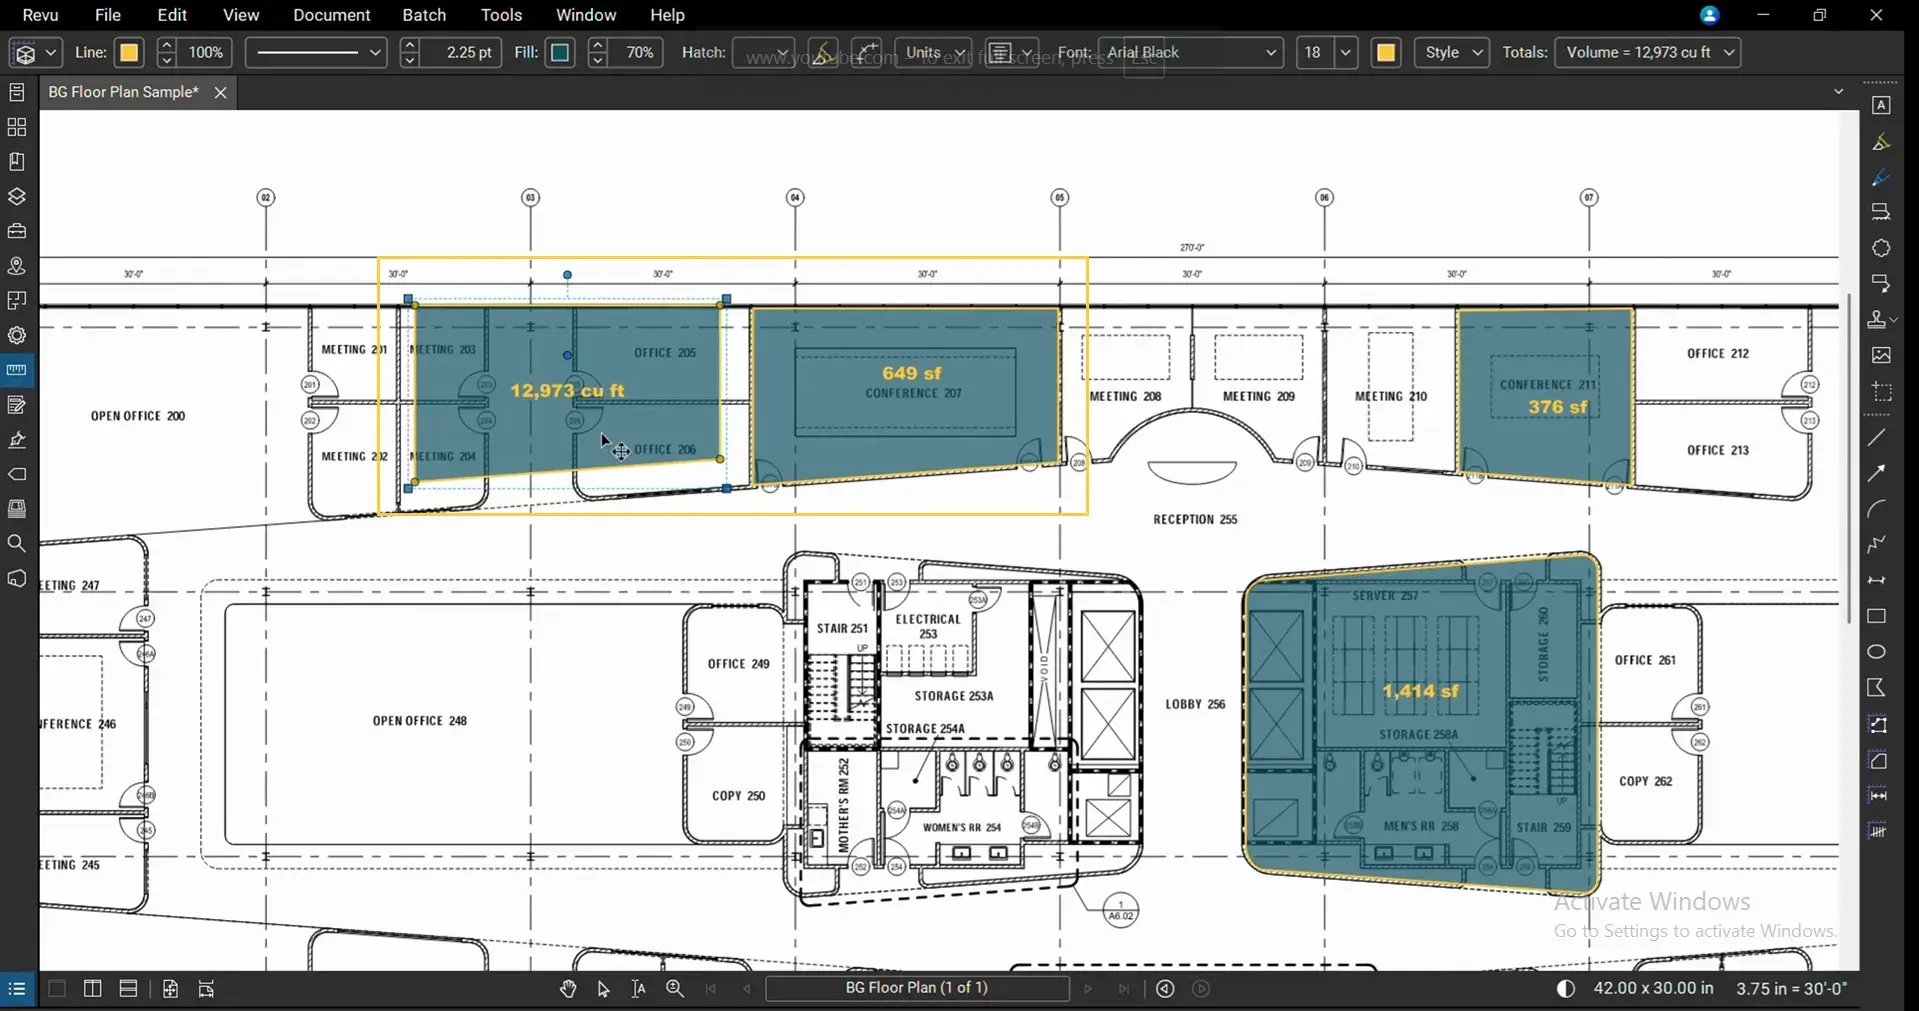Select the Highlight tool

[x=1881, y=142]
